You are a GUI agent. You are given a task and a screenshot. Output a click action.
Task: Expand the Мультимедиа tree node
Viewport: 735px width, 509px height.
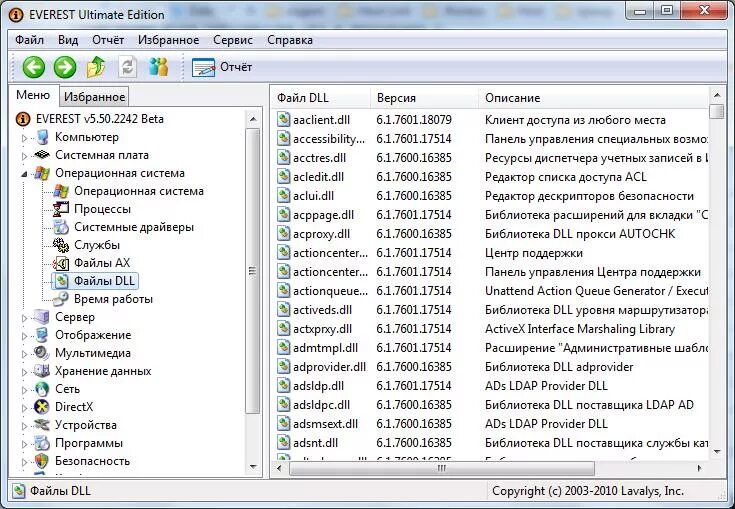pyautogui.click(x=25, y=353)
